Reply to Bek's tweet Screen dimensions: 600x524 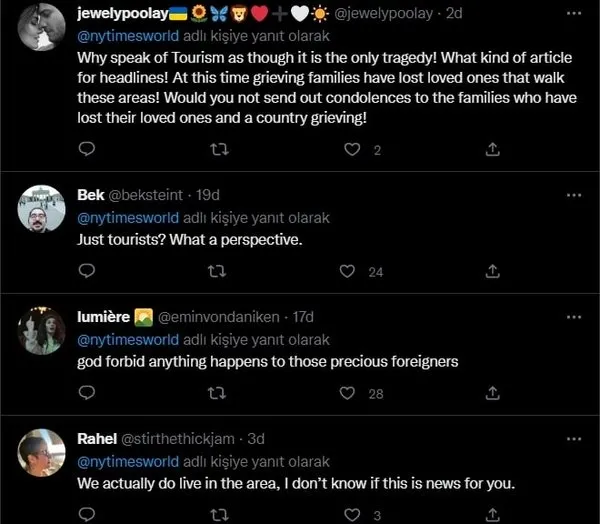[x=87, y=271]
